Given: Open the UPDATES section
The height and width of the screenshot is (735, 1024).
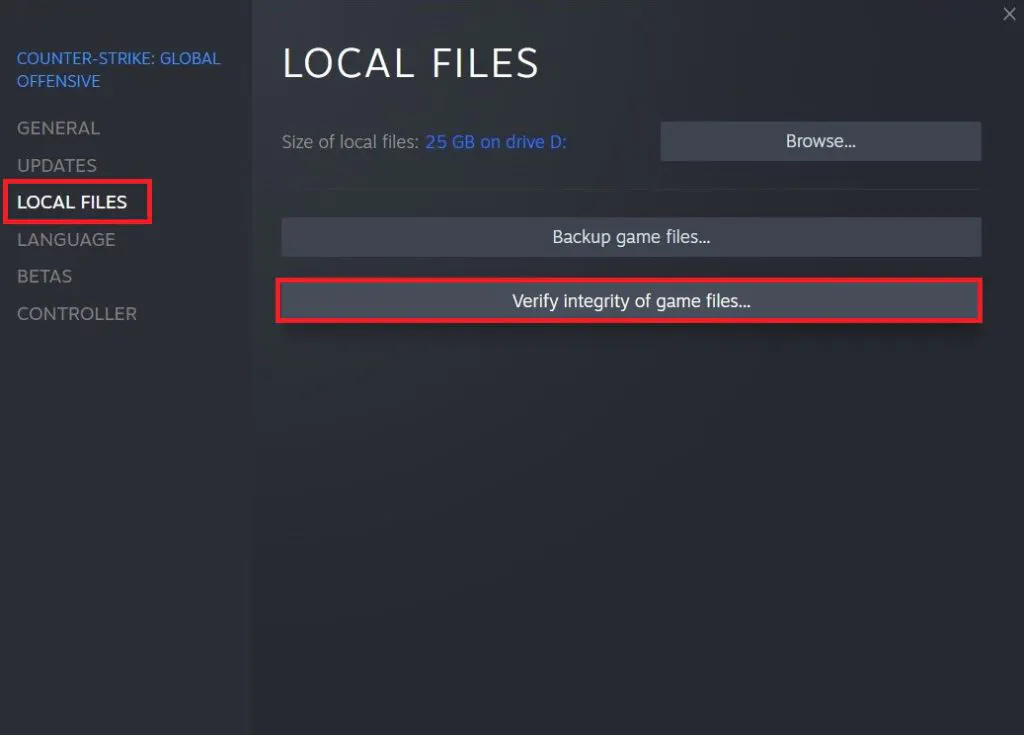Looking at the screenshot, I should click(56, 165).
